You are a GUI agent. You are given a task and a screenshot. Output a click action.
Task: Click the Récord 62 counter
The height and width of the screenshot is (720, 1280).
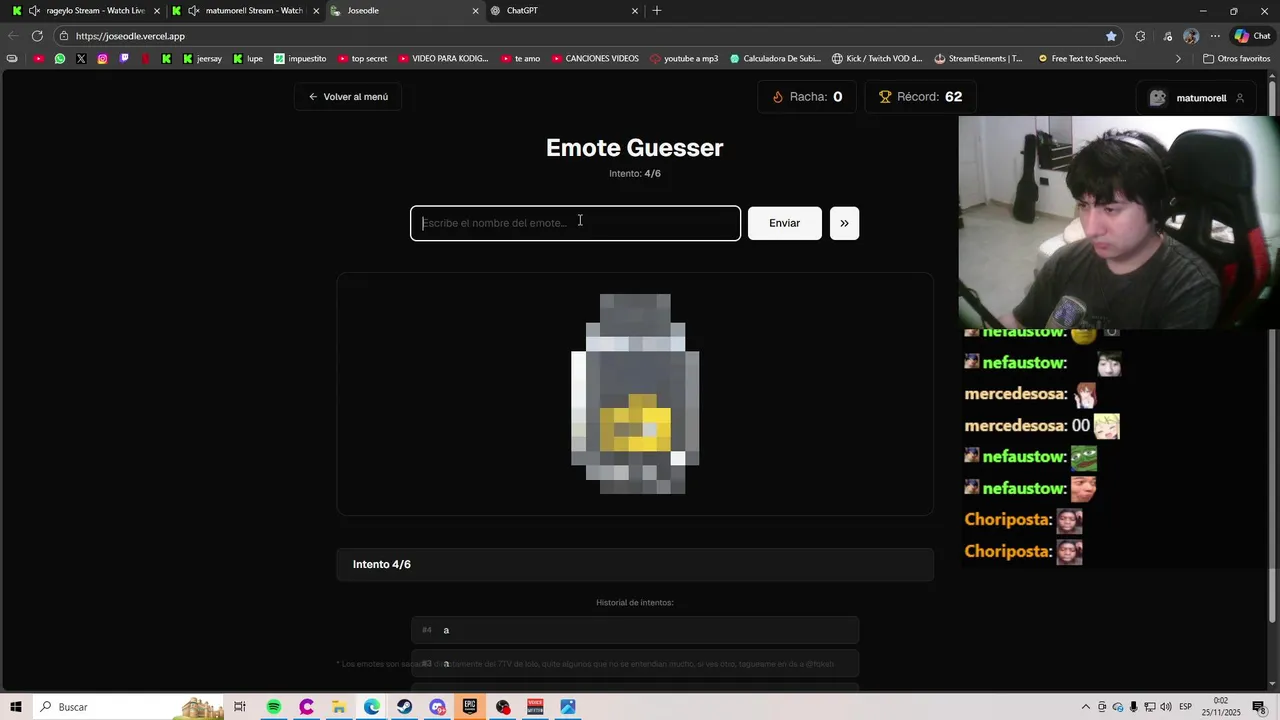[x=920, y=97]
